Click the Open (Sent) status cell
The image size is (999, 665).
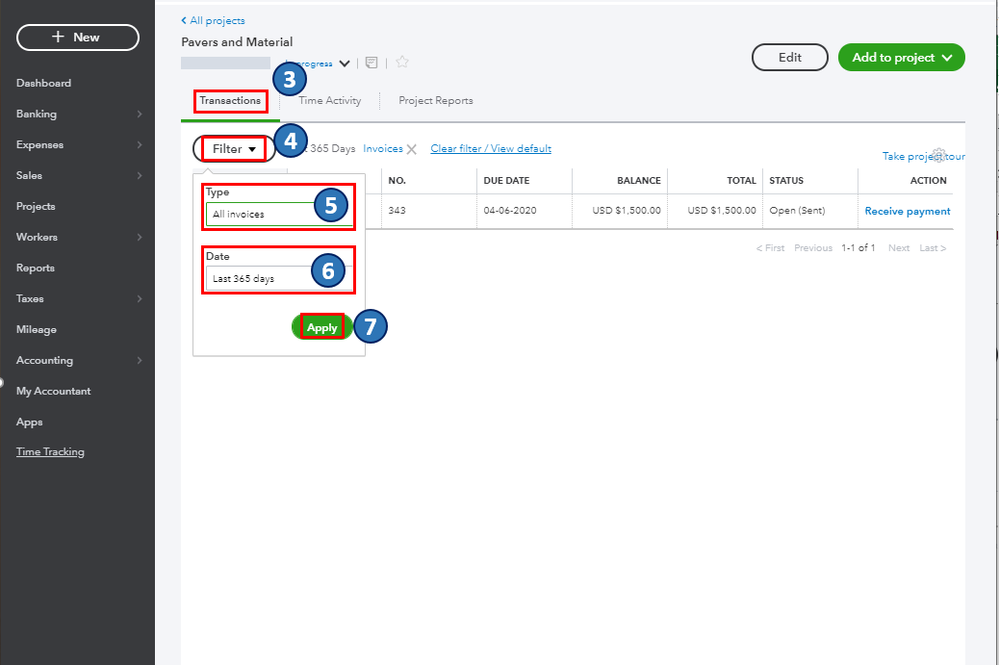797,210
